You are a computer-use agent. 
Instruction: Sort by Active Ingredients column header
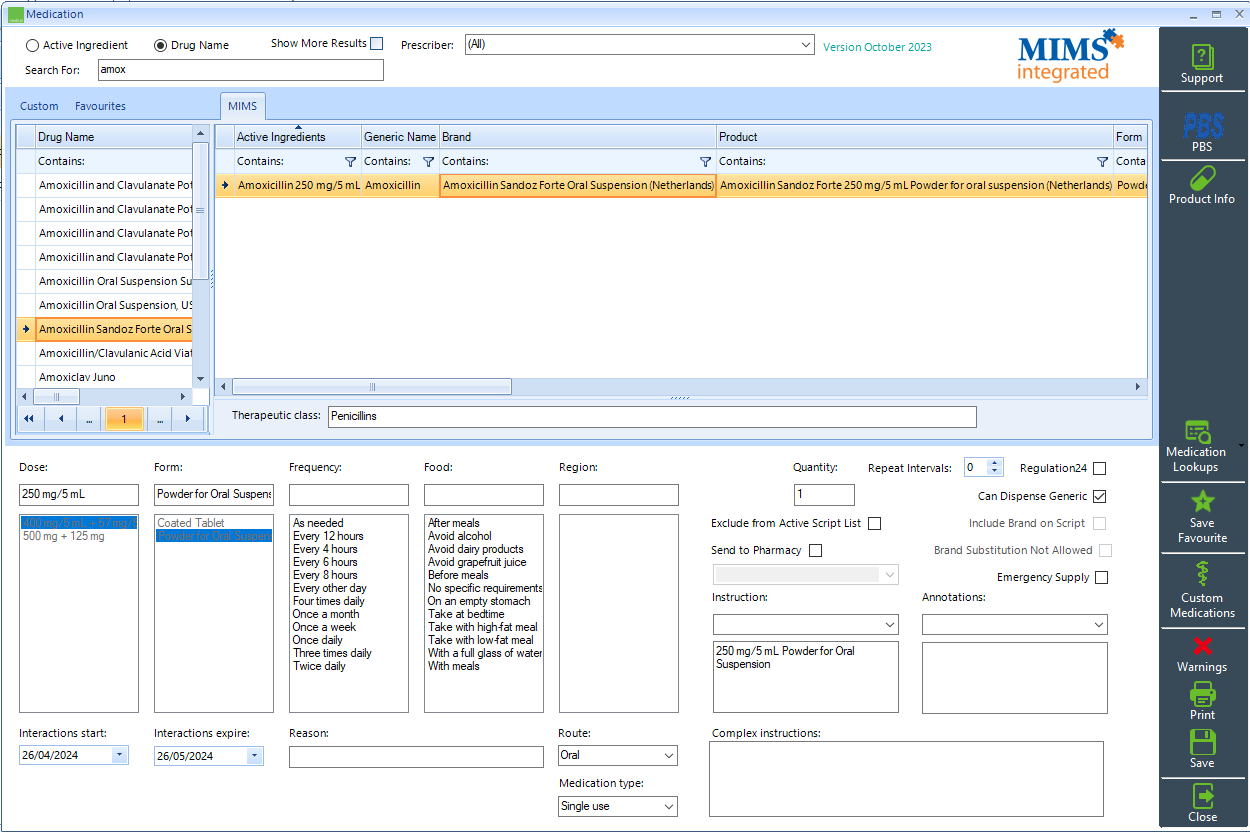coord(297,137)
